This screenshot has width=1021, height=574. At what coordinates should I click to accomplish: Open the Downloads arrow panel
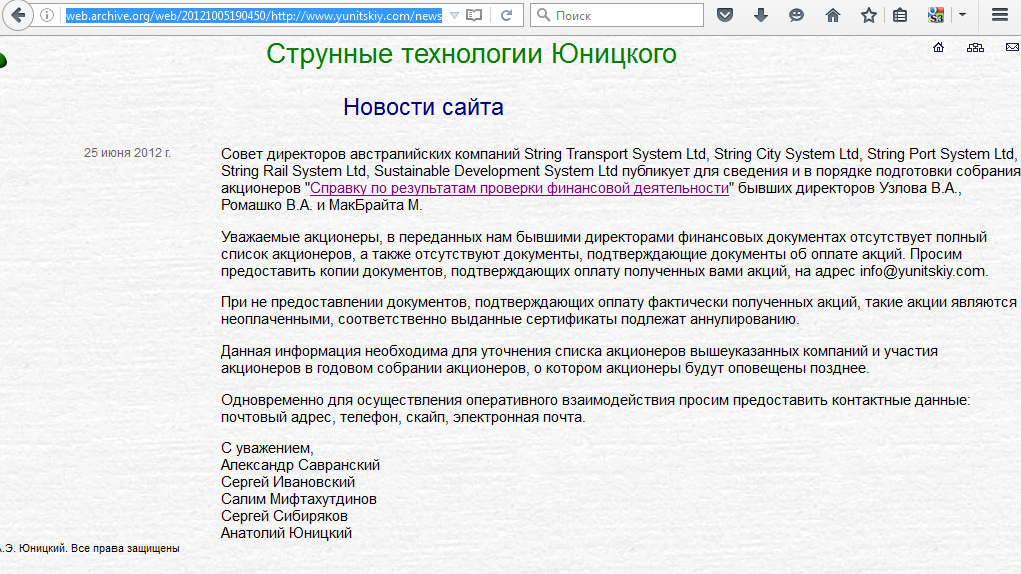pyautogui.click(x=761, y=16)
